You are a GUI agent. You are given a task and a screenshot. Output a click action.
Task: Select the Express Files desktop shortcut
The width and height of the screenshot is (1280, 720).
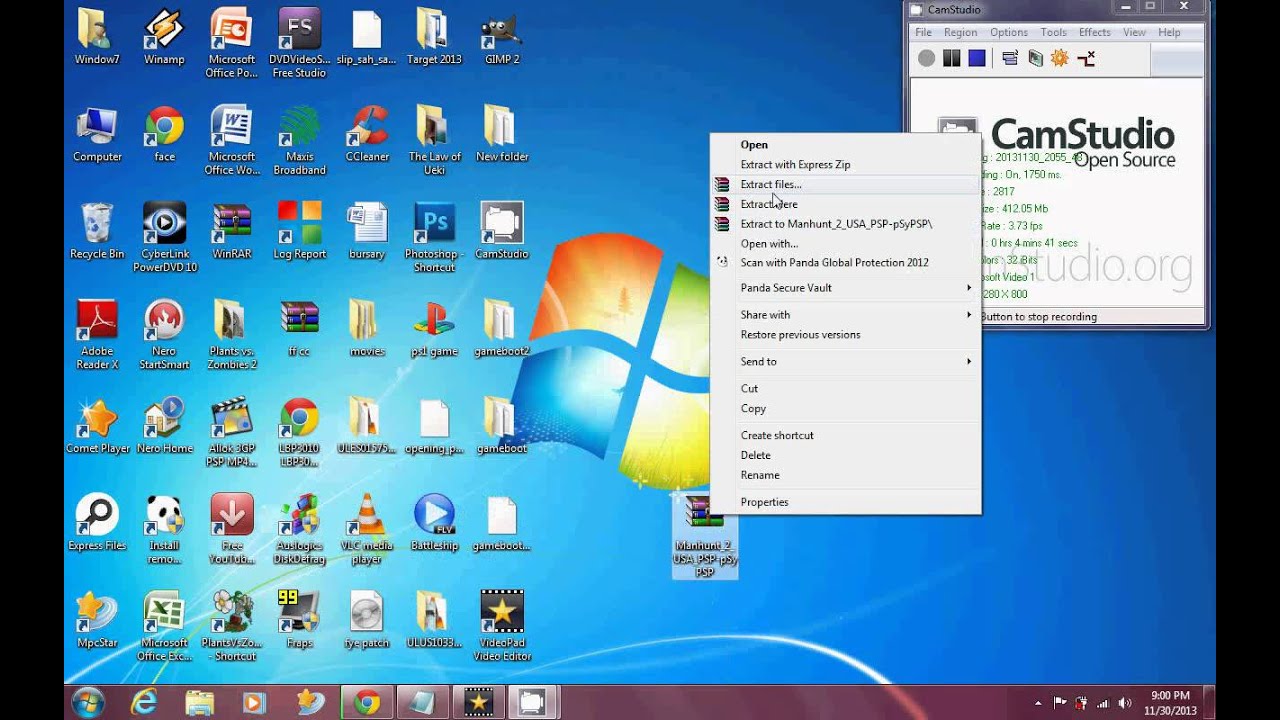pos(97,523)
